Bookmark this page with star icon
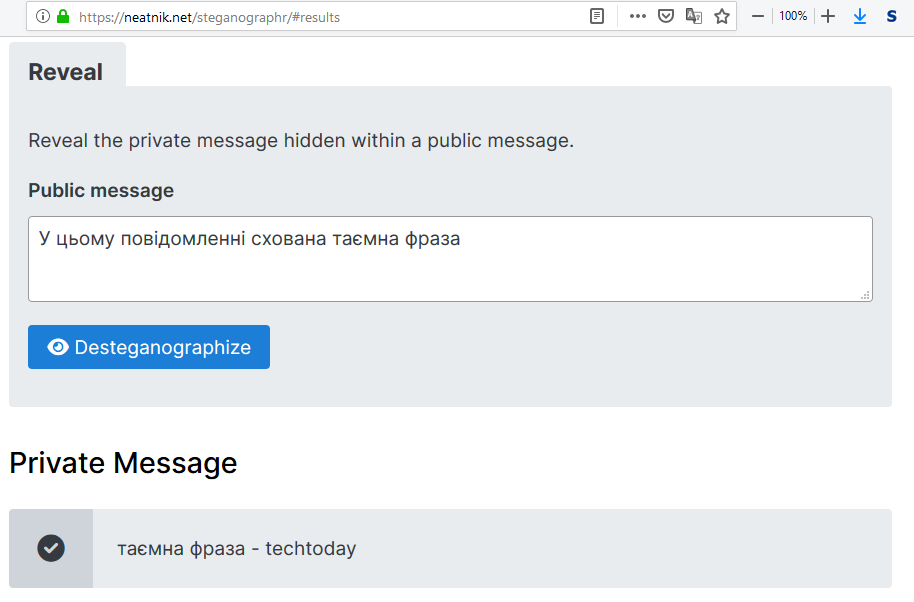 pyautogui.click(x=721, y=17)
